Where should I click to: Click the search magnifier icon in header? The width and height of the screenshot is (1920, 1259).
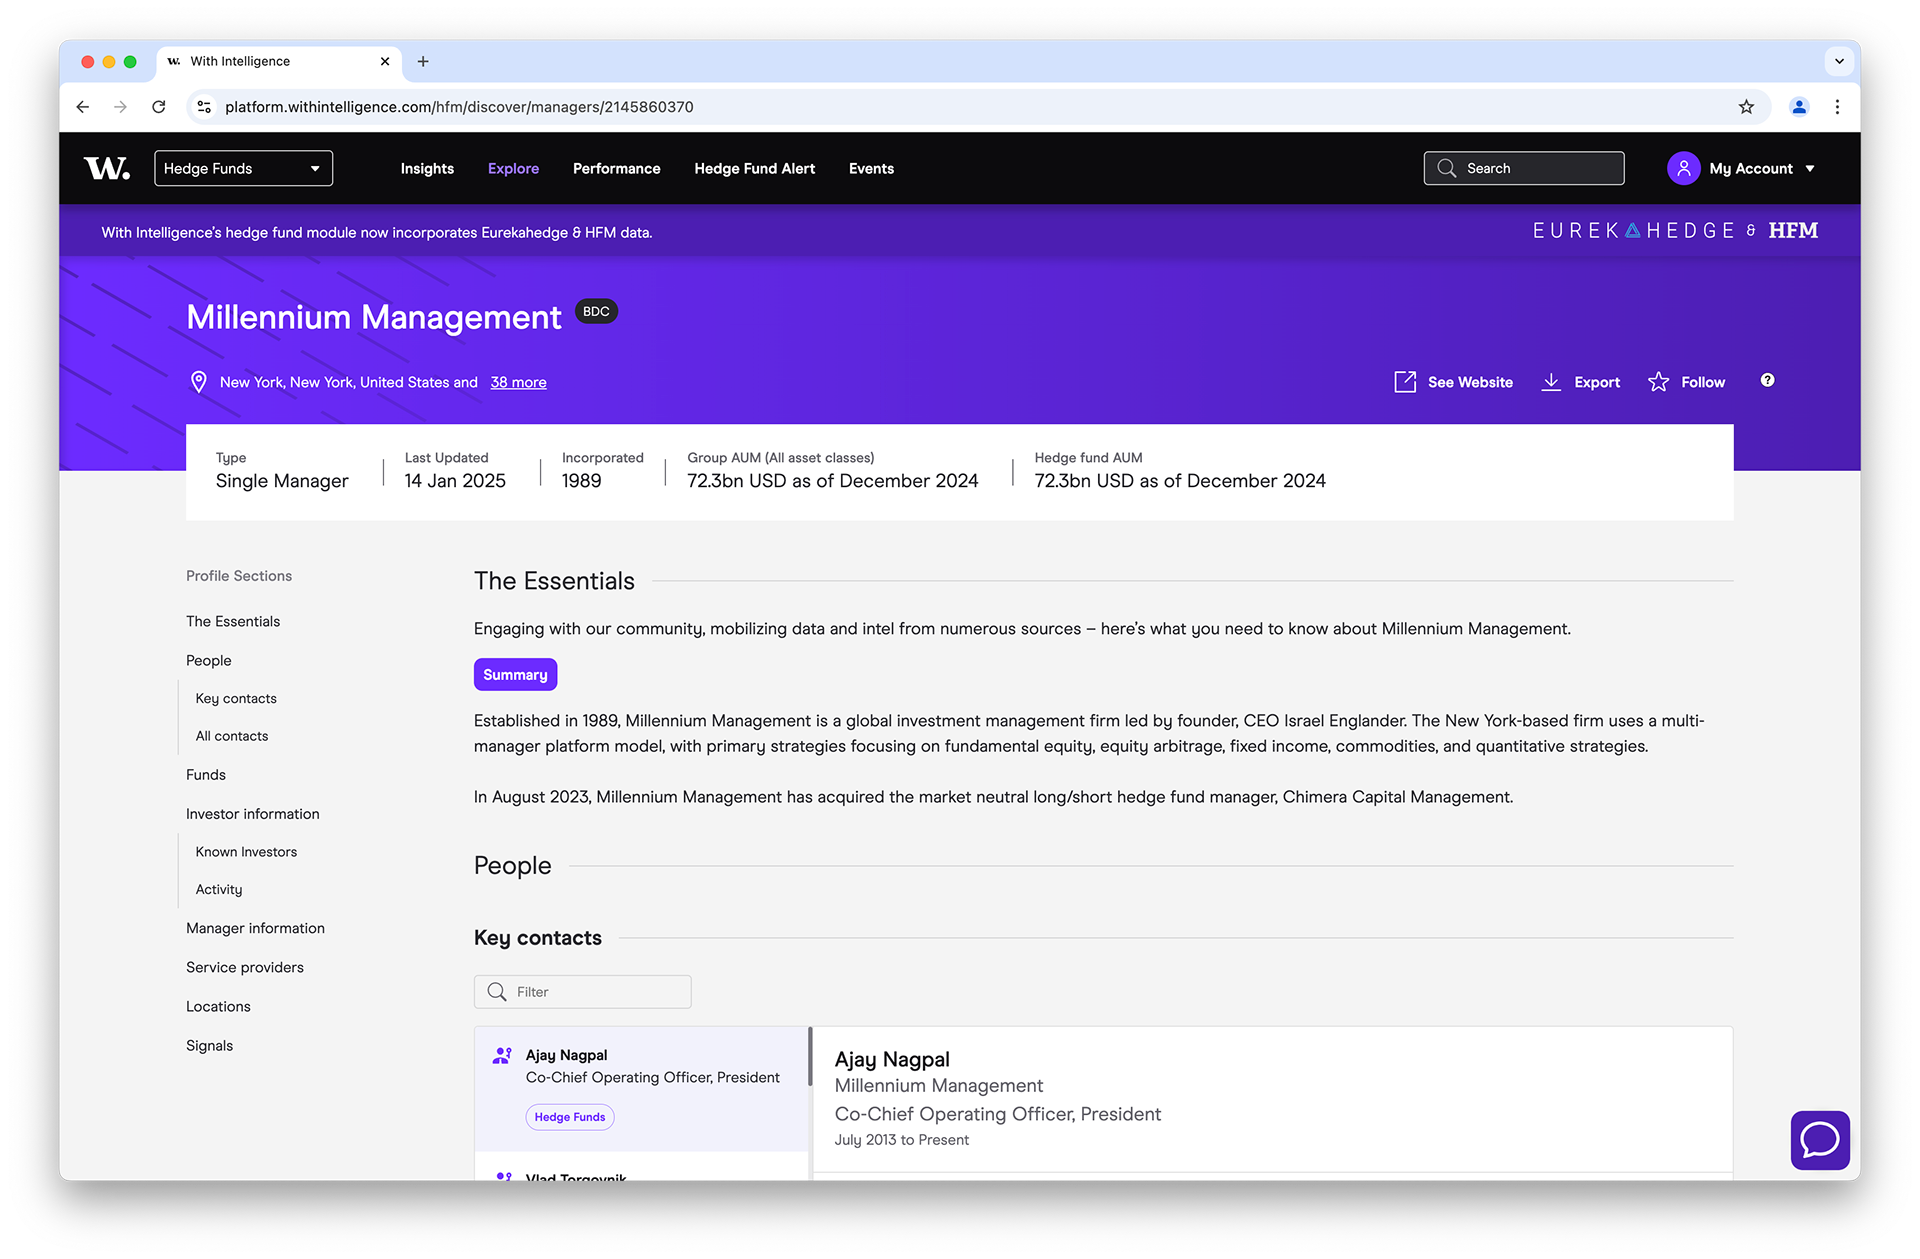(x=1446, y=168)
